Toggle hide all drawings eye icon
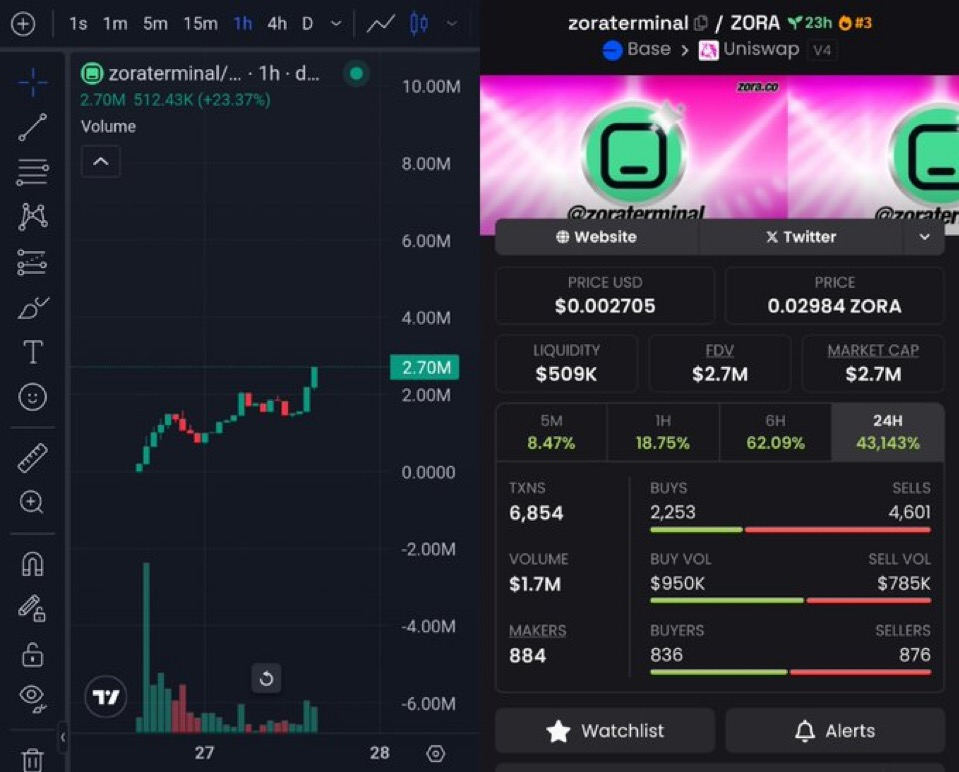This screenshot has height=772, width=959. click(32, 697)
